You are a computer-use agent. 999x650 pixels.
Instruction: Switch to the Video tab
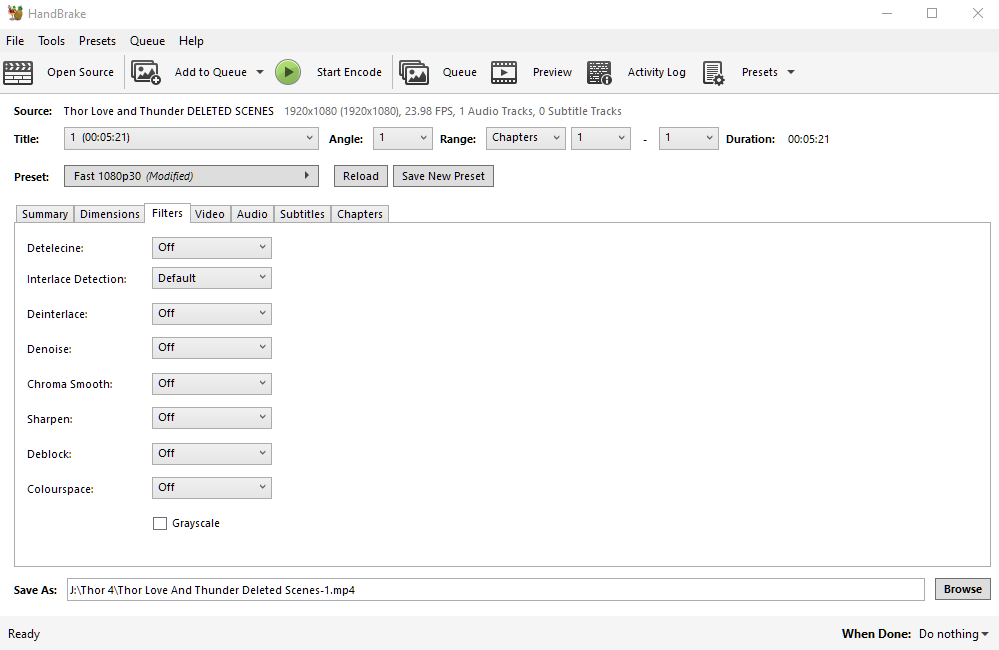click(x=210, y=214)
